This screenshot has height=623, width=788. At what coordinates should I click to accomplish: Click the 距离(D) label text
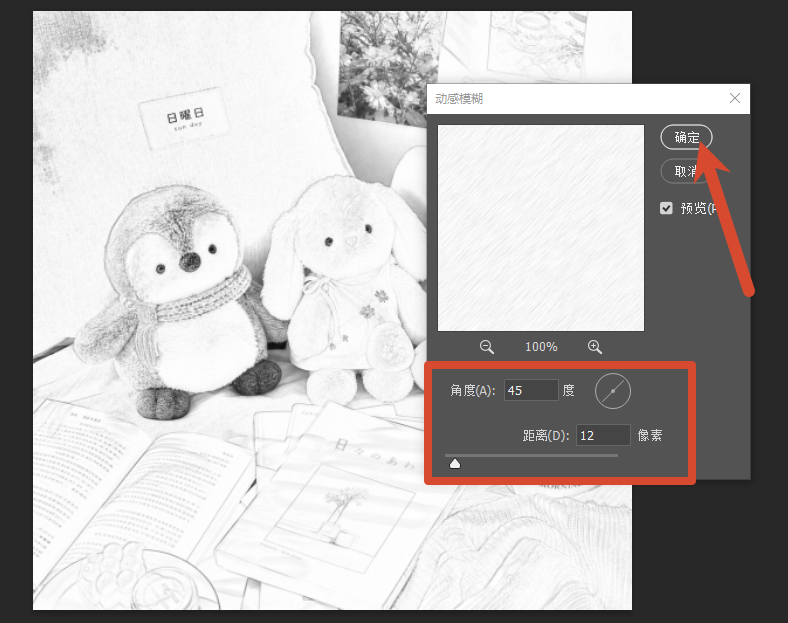click(x=546, y=435)
